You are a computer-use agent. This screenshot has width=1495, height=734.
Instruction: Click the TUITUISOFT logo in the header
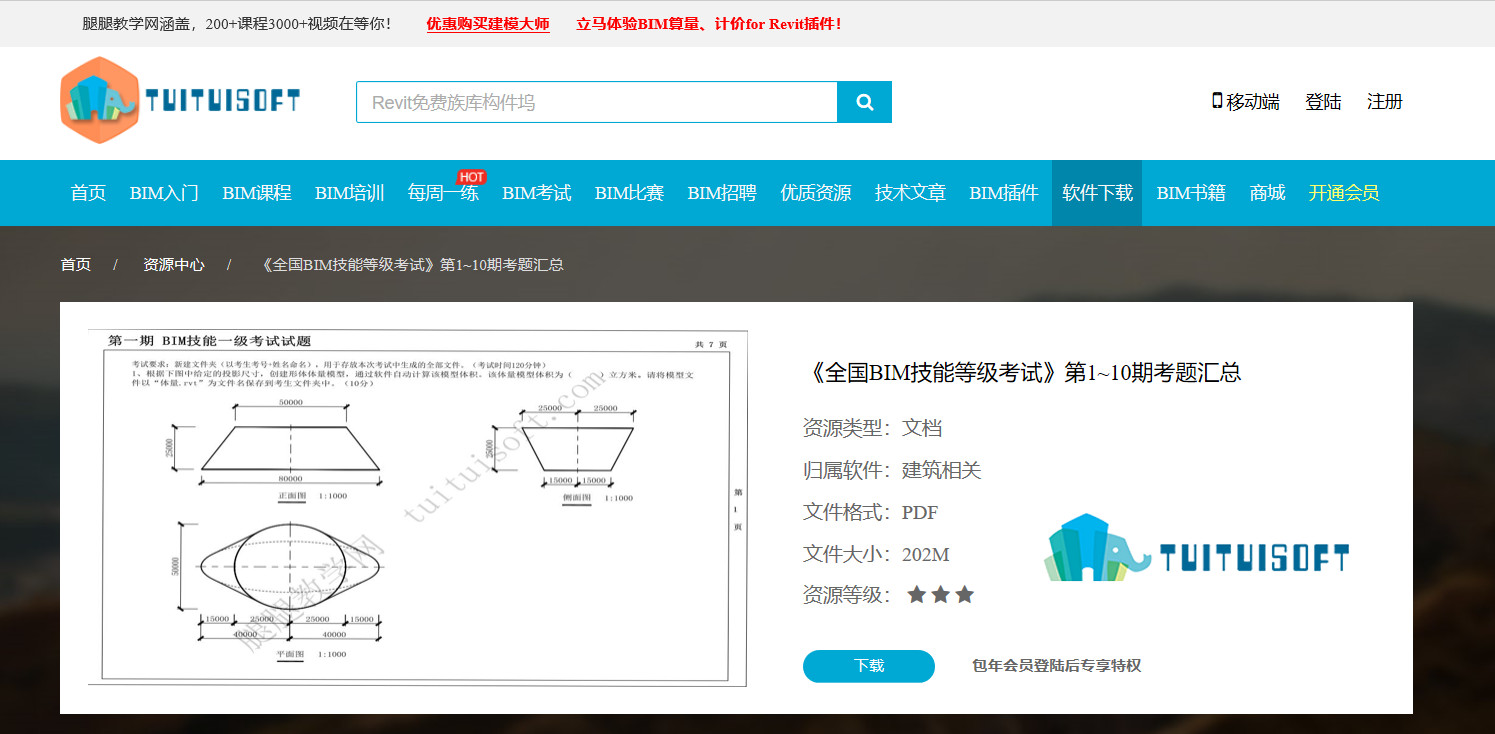(180, 100)
